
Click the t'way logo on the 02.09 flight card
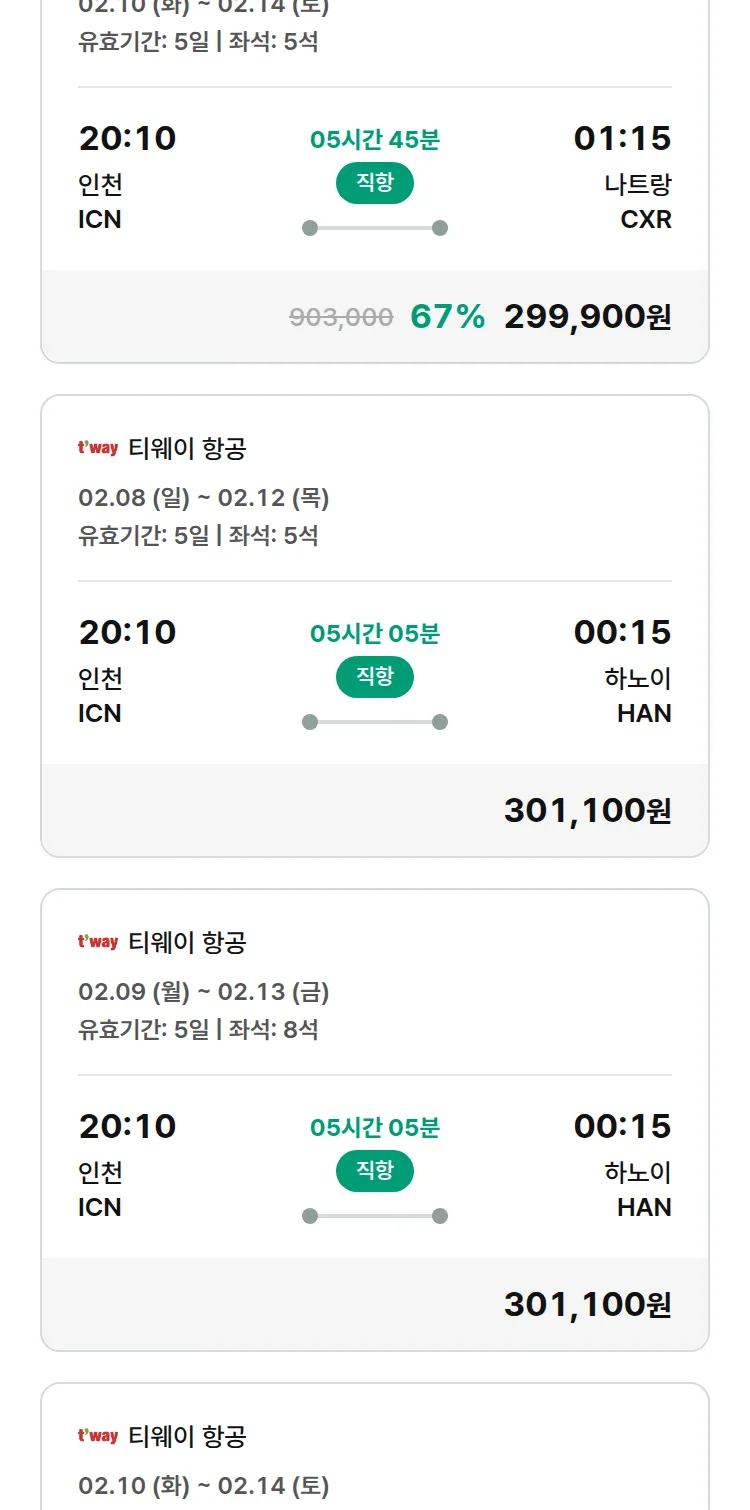(98, 942)
